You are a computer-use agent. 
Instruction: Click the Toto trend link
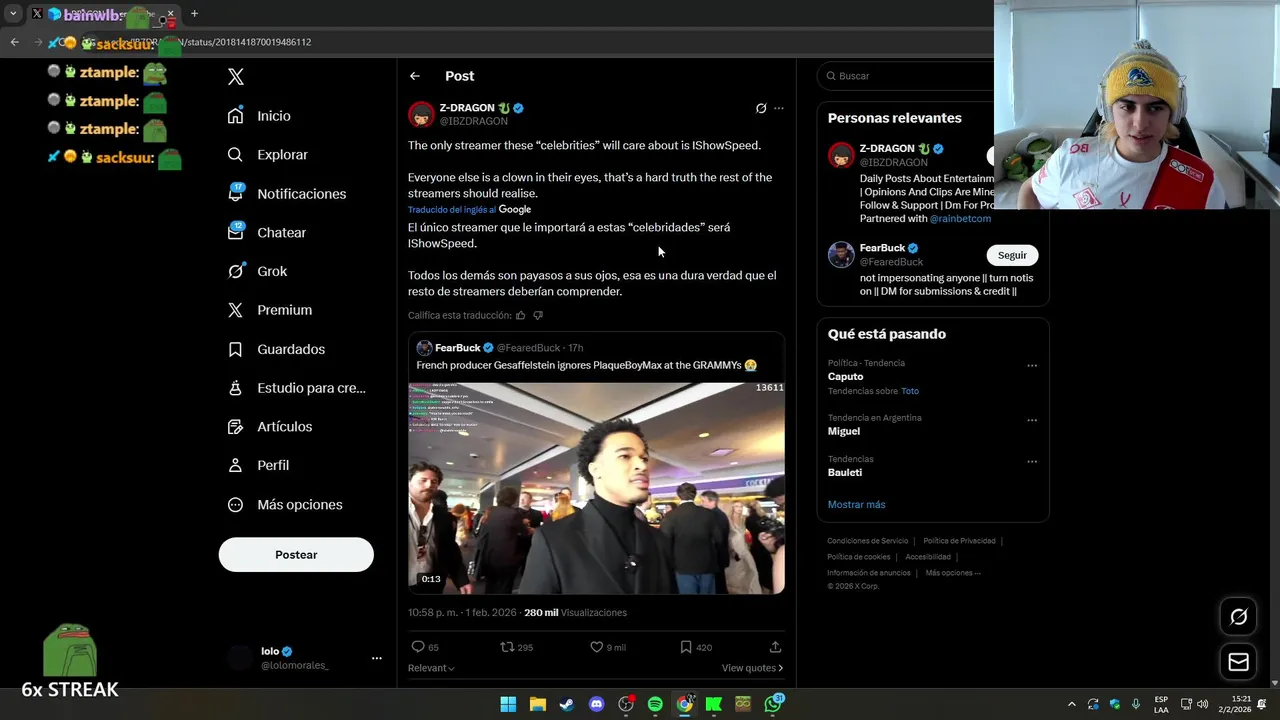910,391
